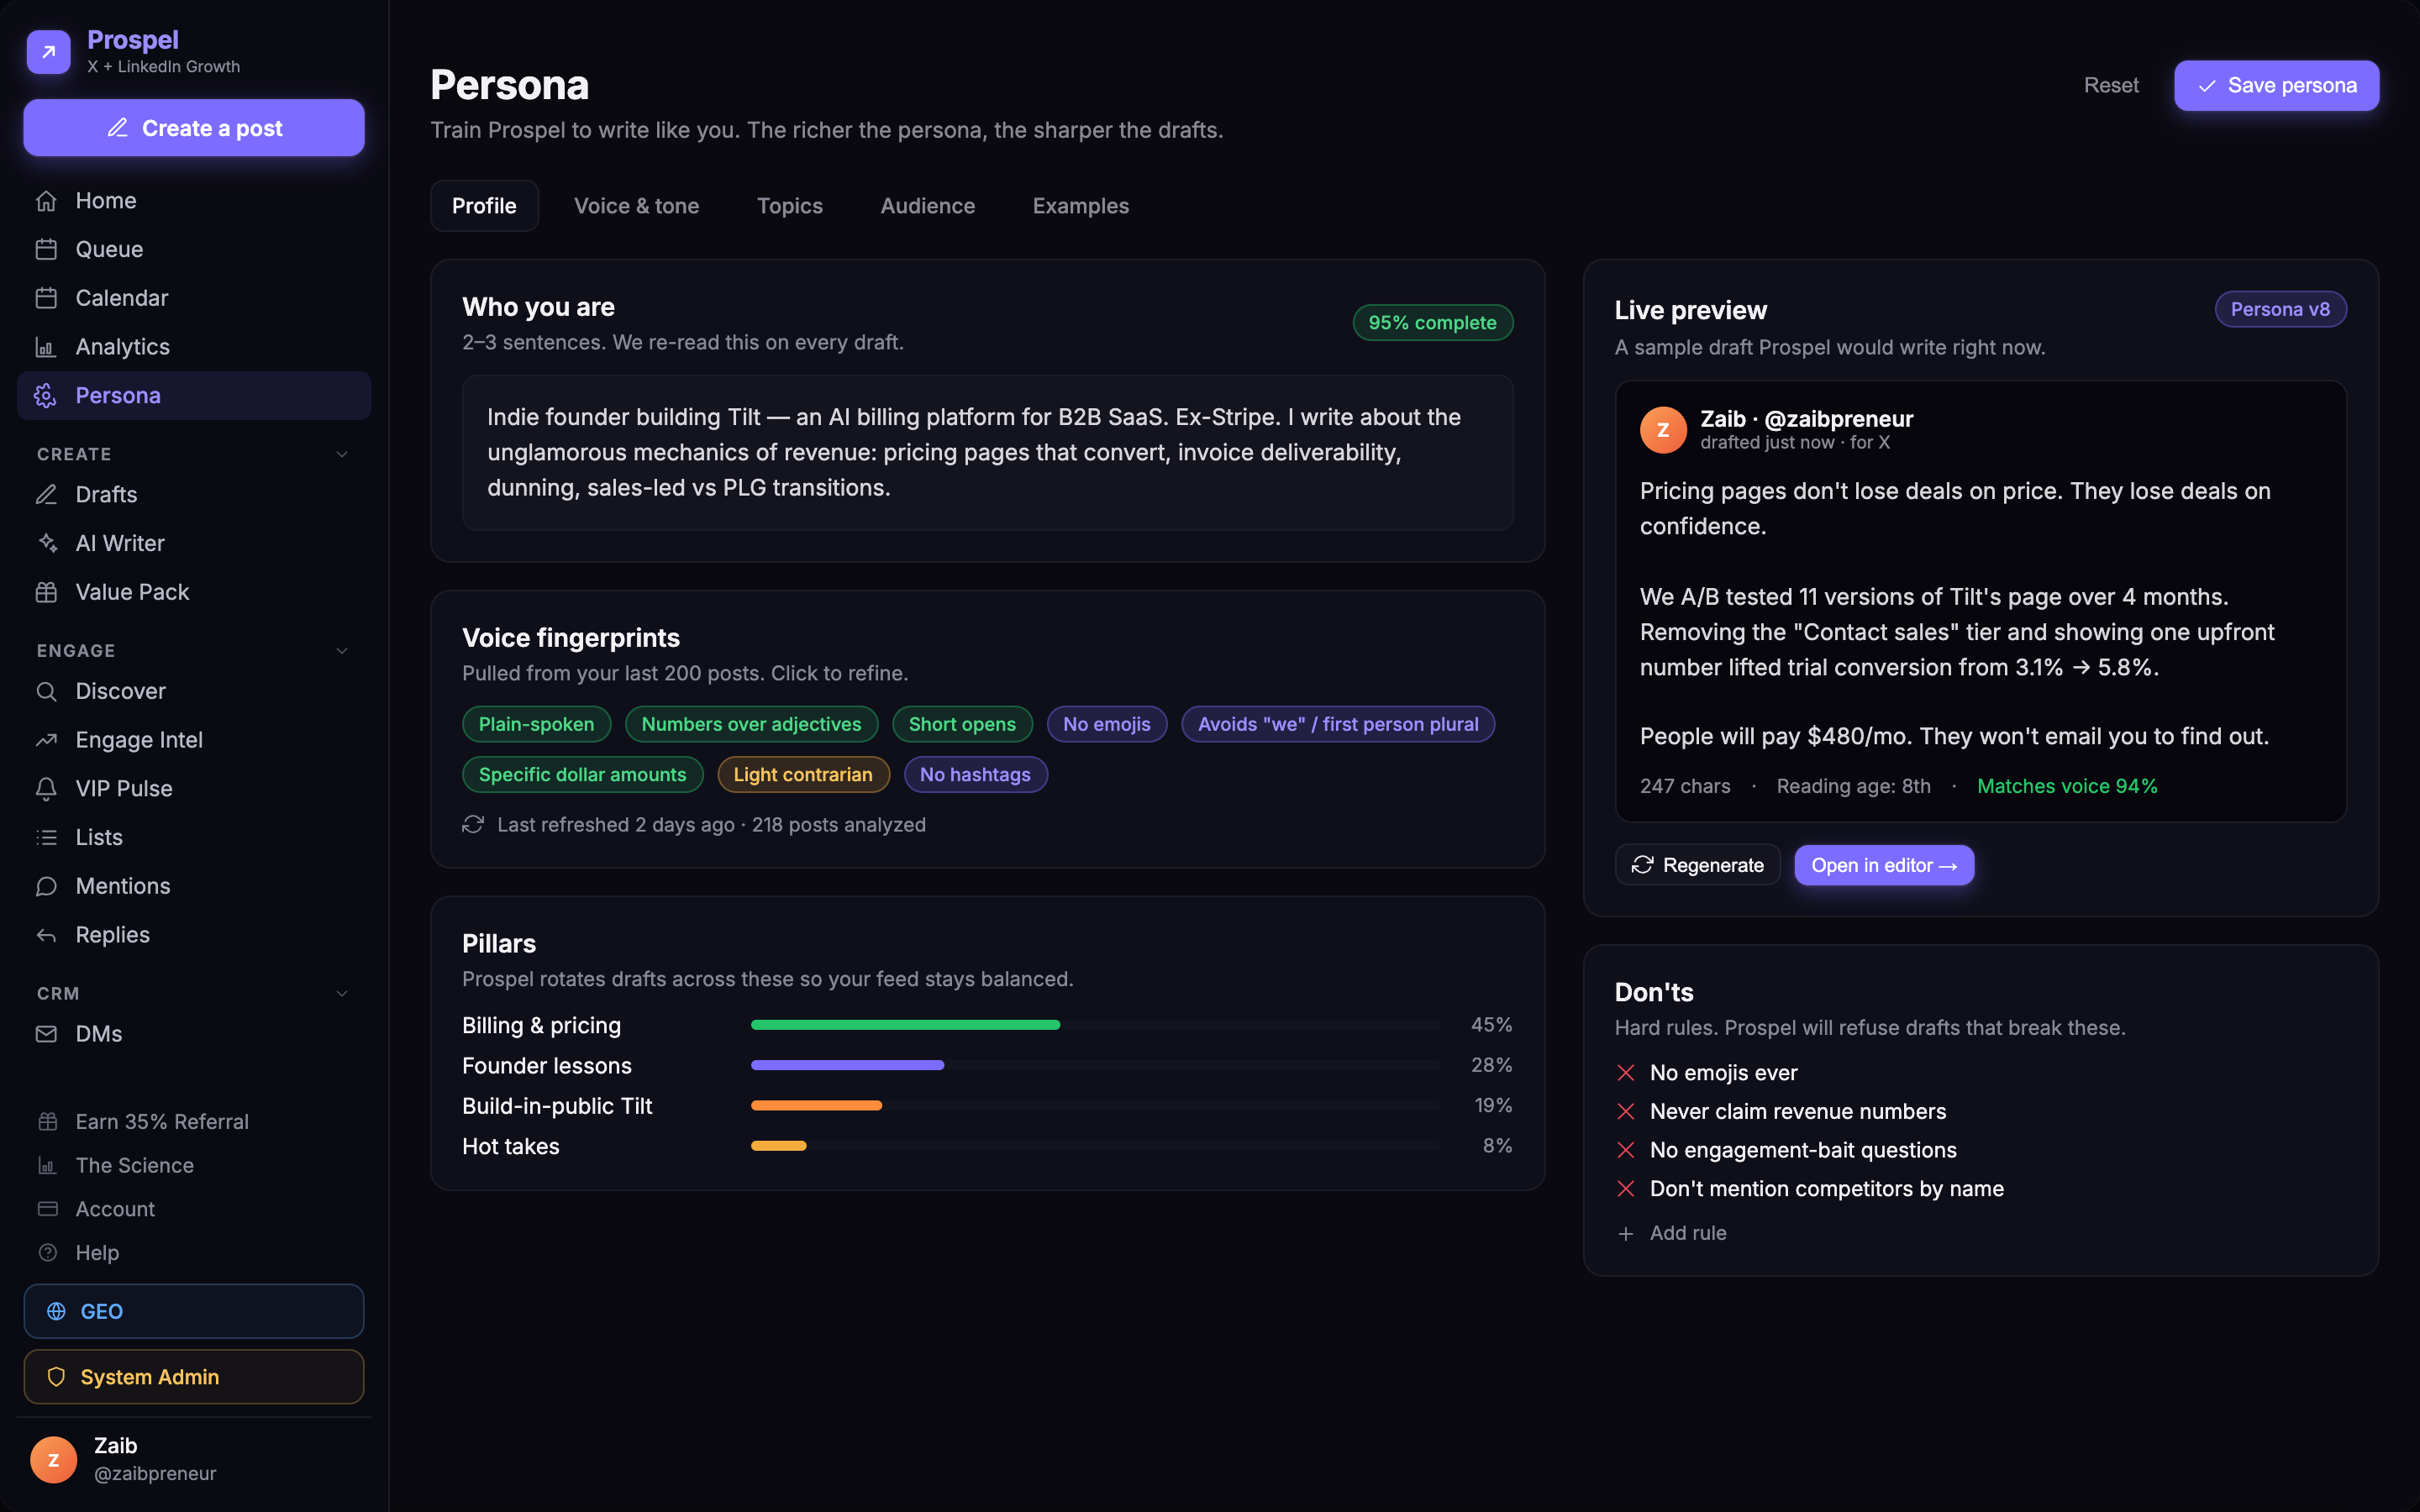The image size is (2420, 1512).
Task: Open Replies page
Action: pyautogui.click(x=194, y=935)
